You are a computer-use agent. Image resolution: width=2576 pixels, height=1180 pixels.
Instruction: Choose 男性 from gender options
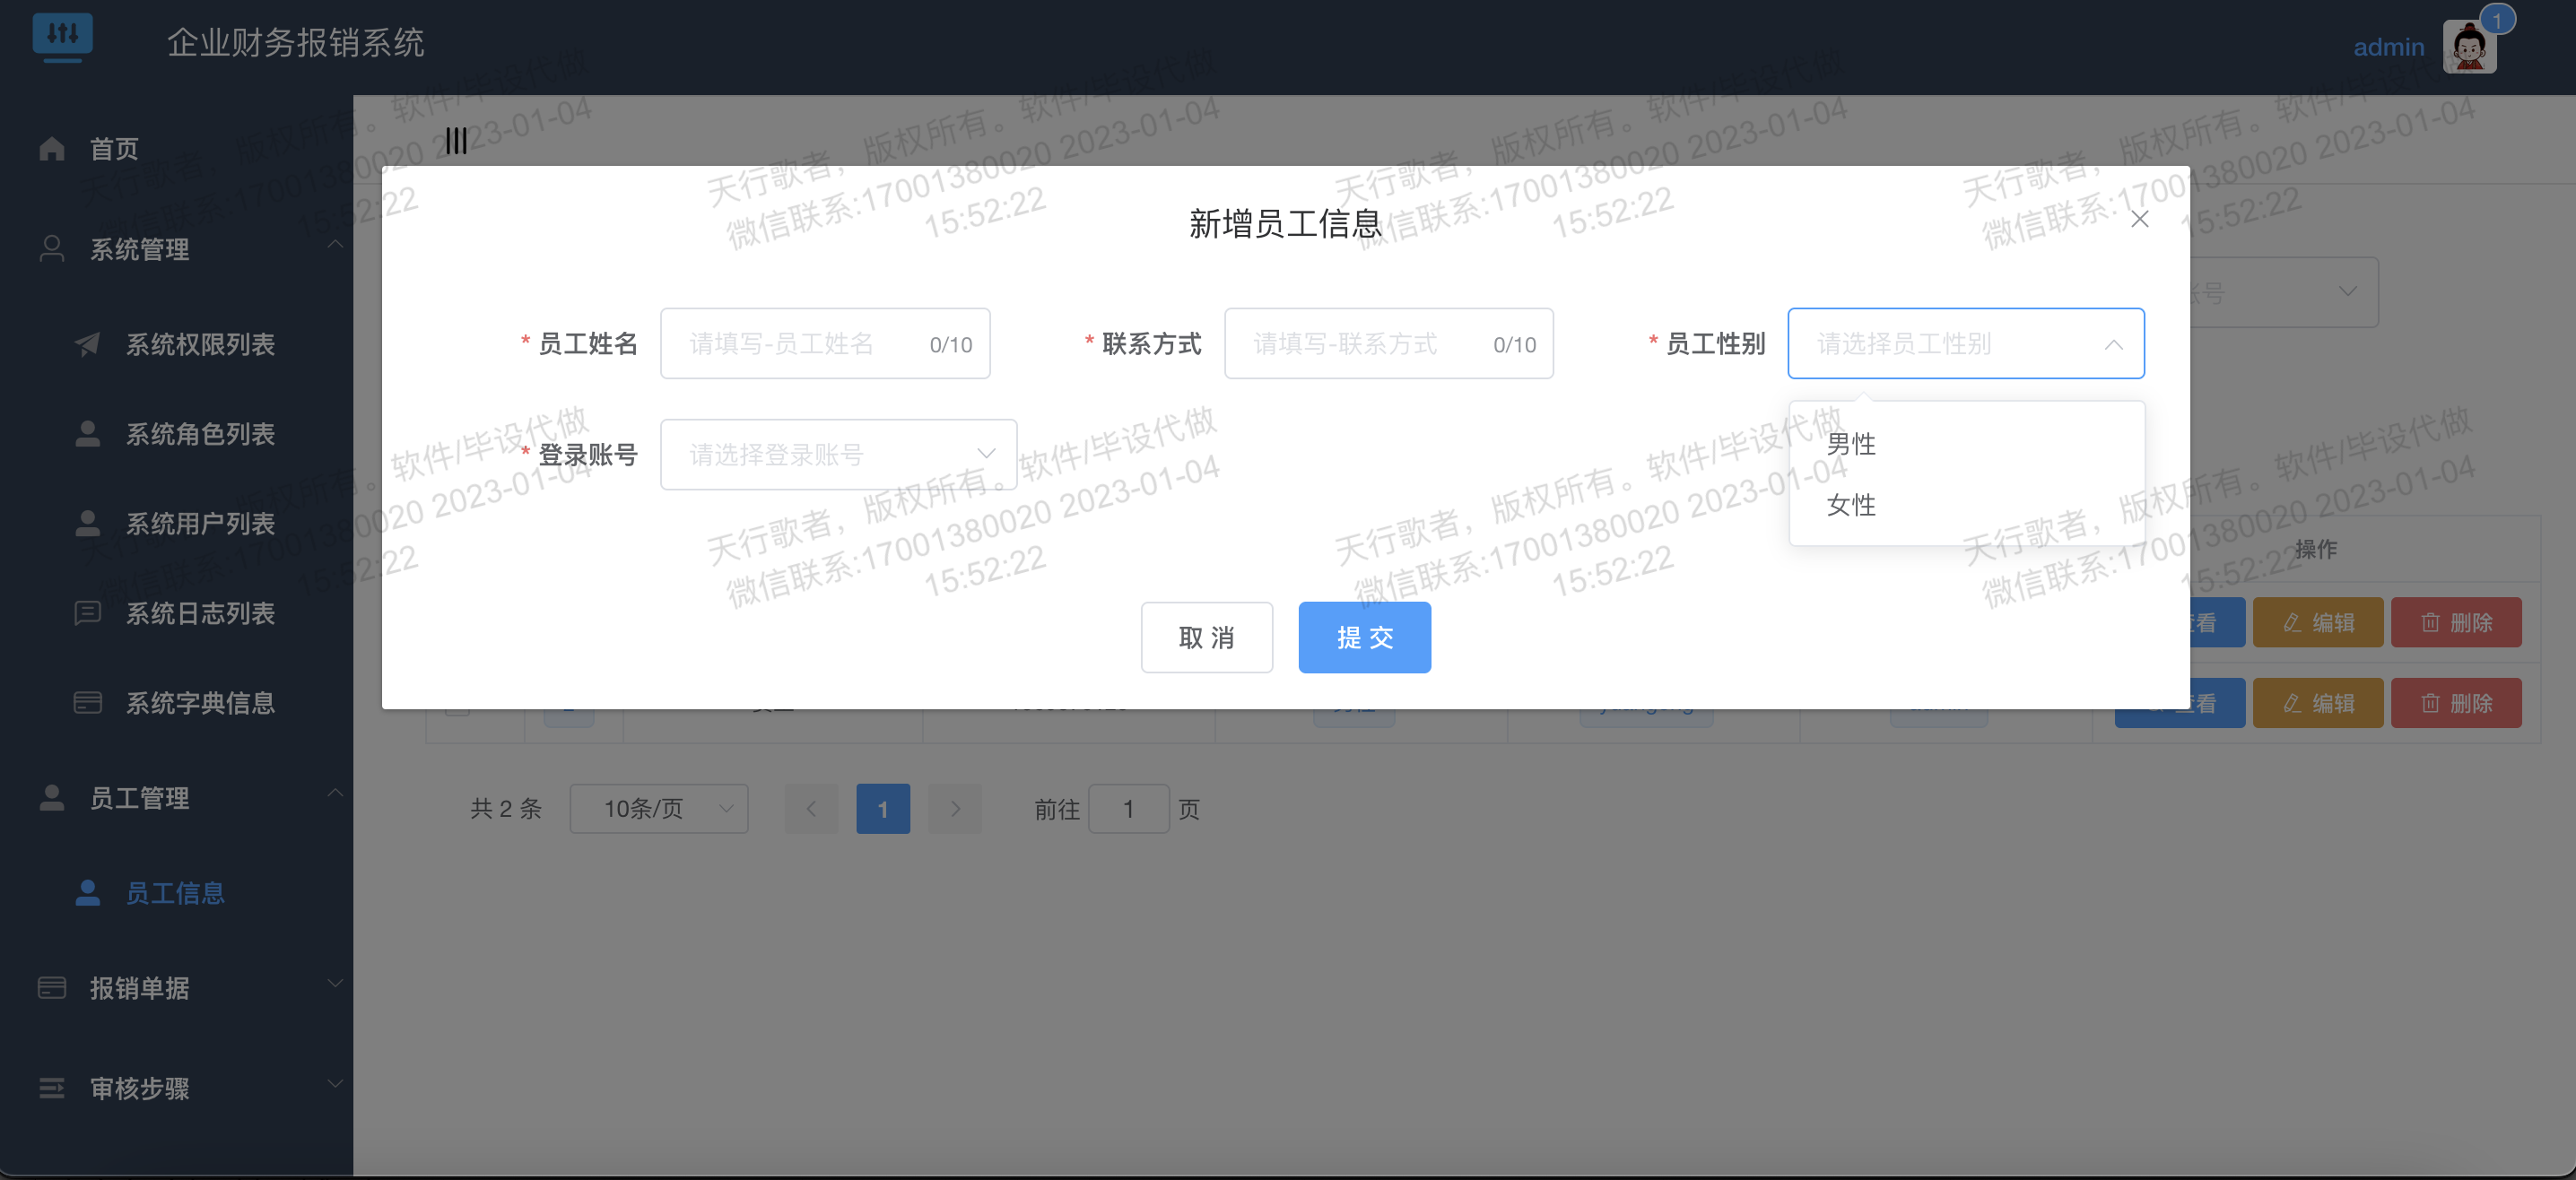(1966, 444)
